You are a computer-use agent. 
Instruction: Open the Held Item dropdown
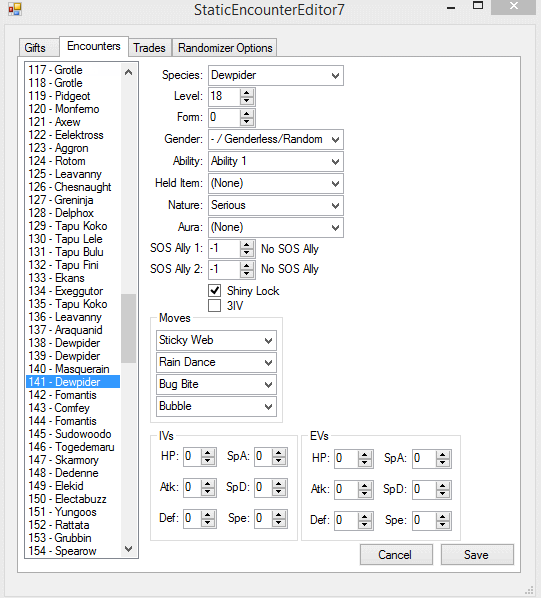click(x=336, y=183)
